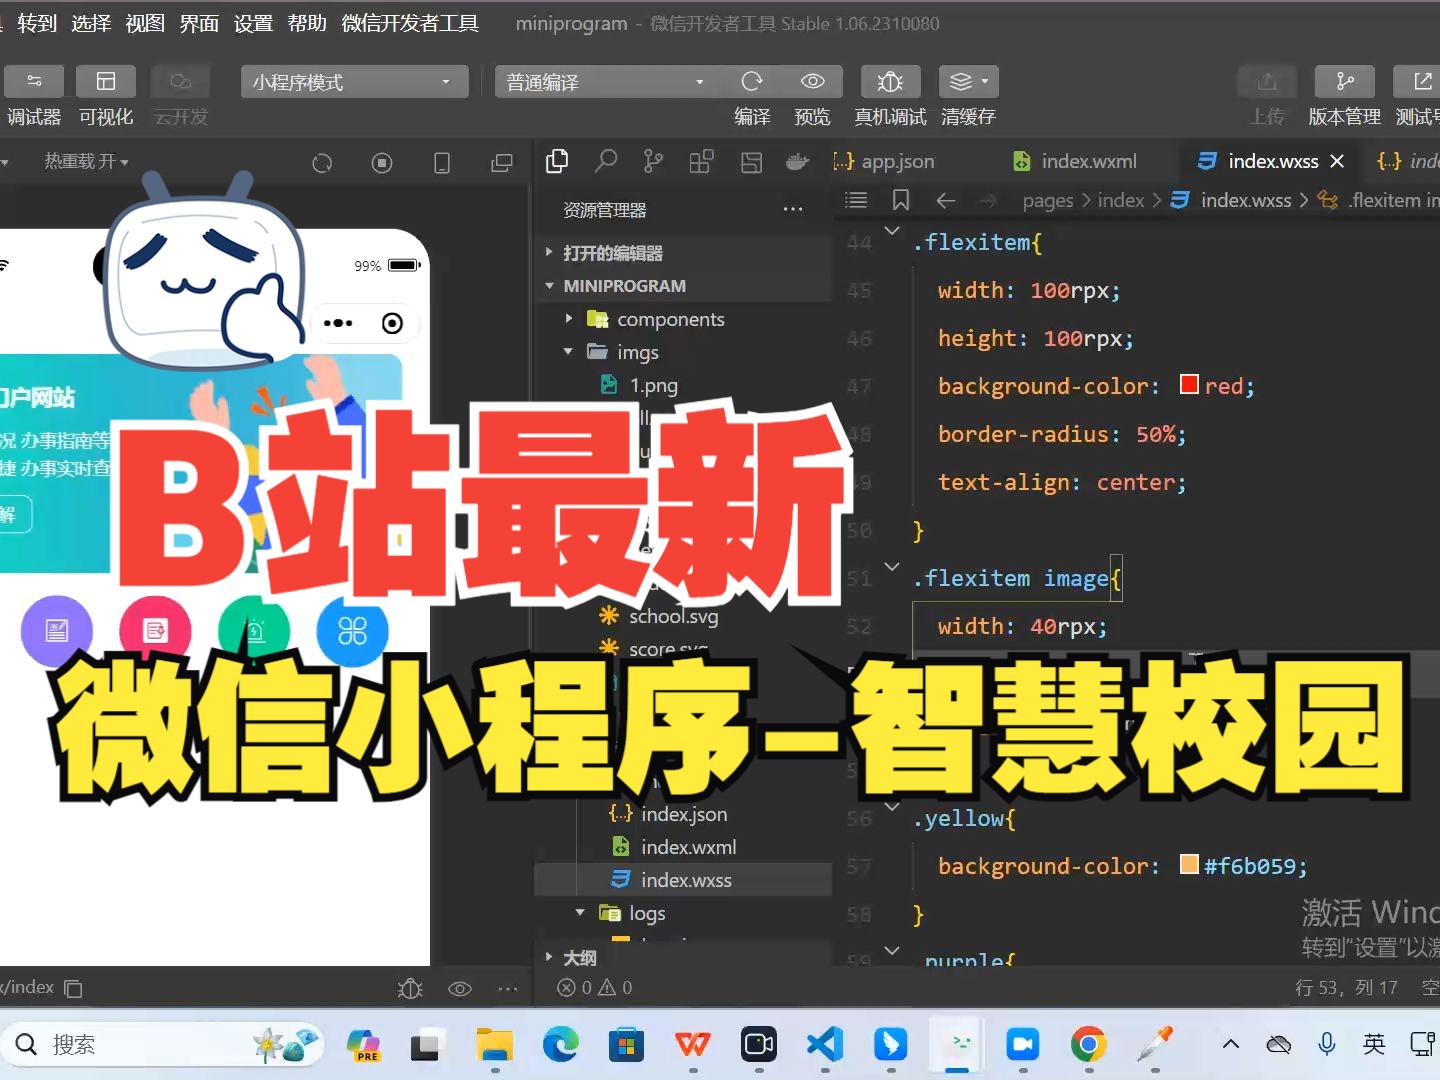The height and width of the screenshot is (1080, 1440).
Task: Open the search magnifier icon in editor sidebar
Action: (x=605, y=161)
